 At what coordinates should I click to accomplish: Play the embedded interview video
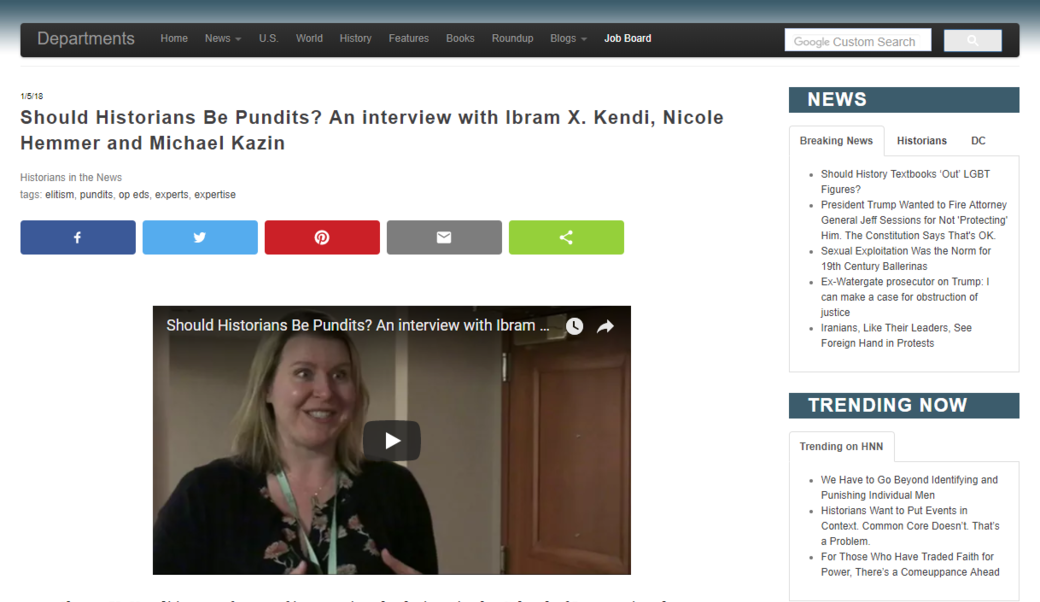tap(391, 441)
